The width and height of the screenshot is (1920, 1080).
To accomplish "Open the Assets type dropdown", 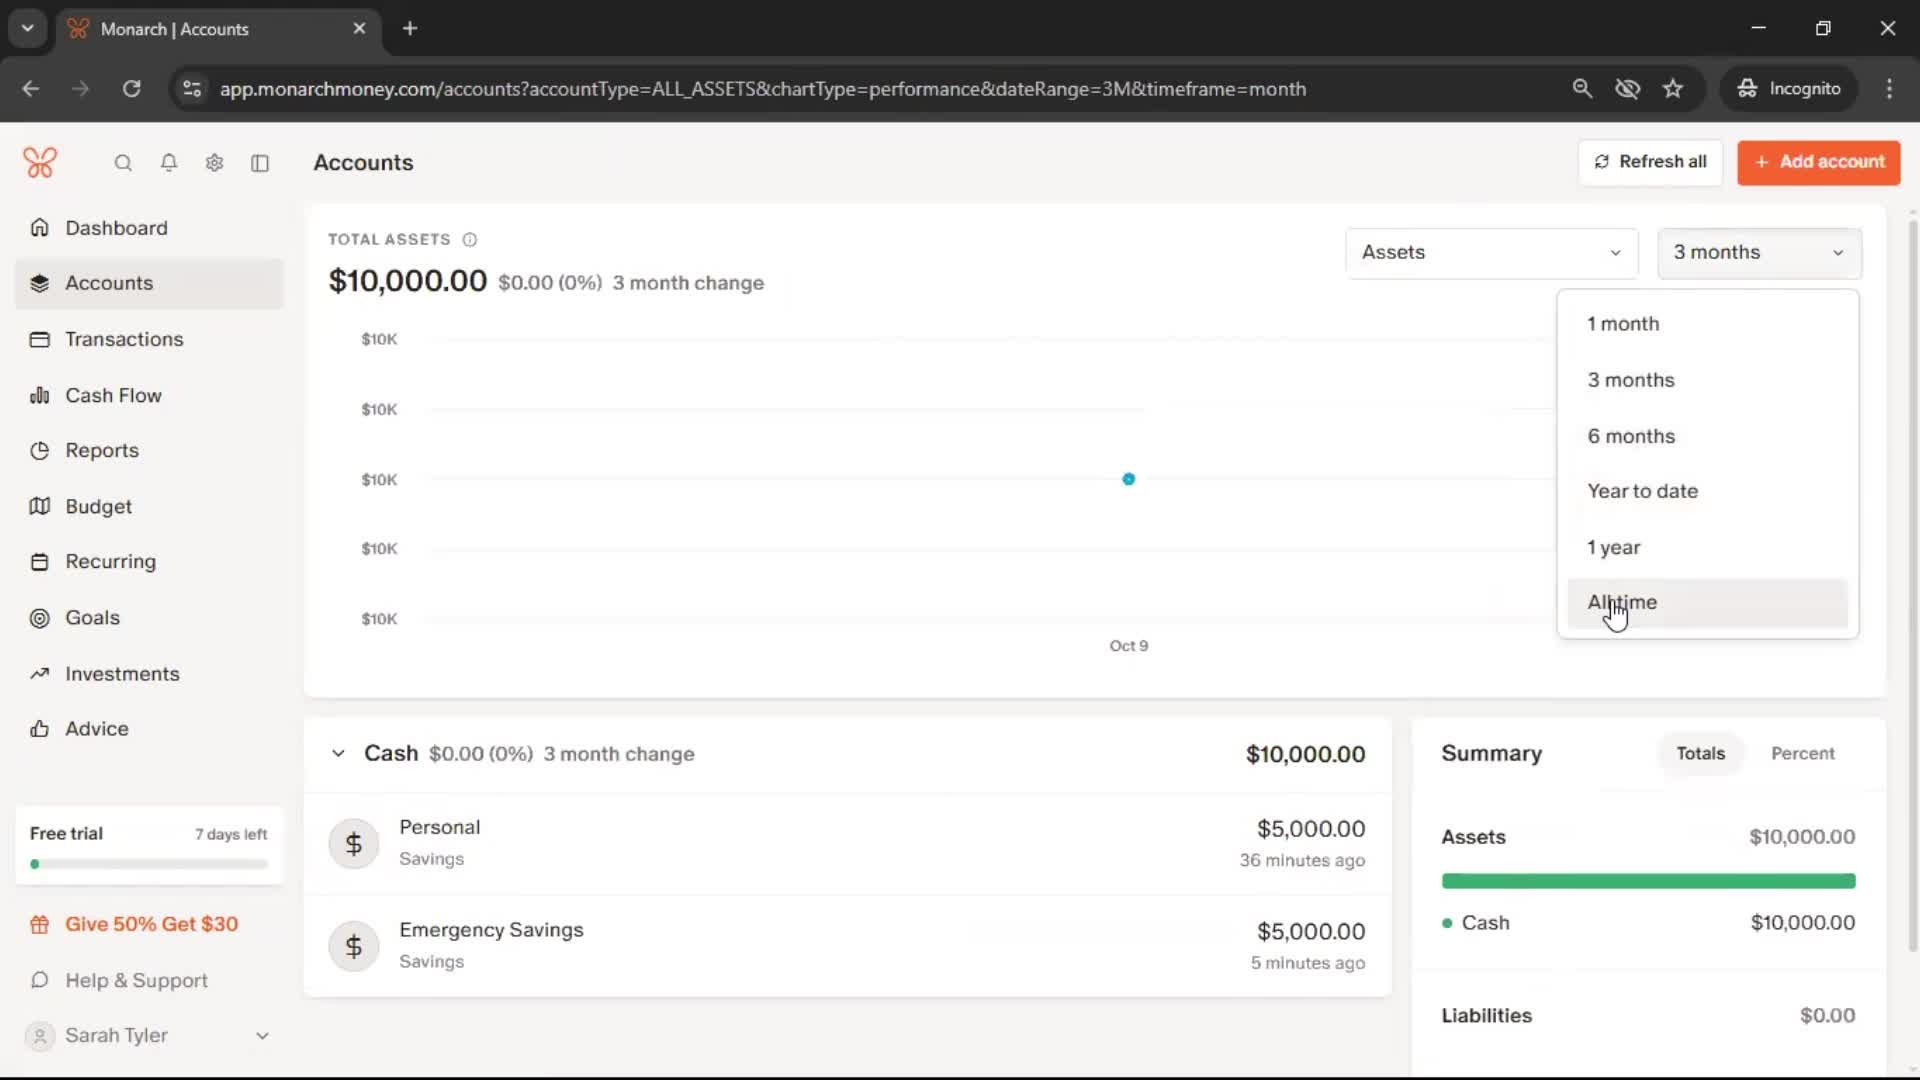I will click(x=1490, y=253).
